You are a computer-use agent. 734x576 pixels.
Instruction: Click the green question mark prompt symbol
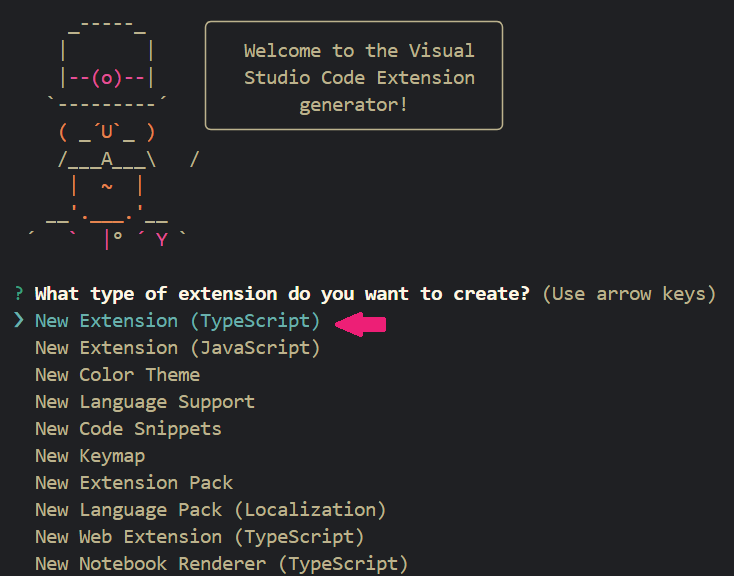19,294
